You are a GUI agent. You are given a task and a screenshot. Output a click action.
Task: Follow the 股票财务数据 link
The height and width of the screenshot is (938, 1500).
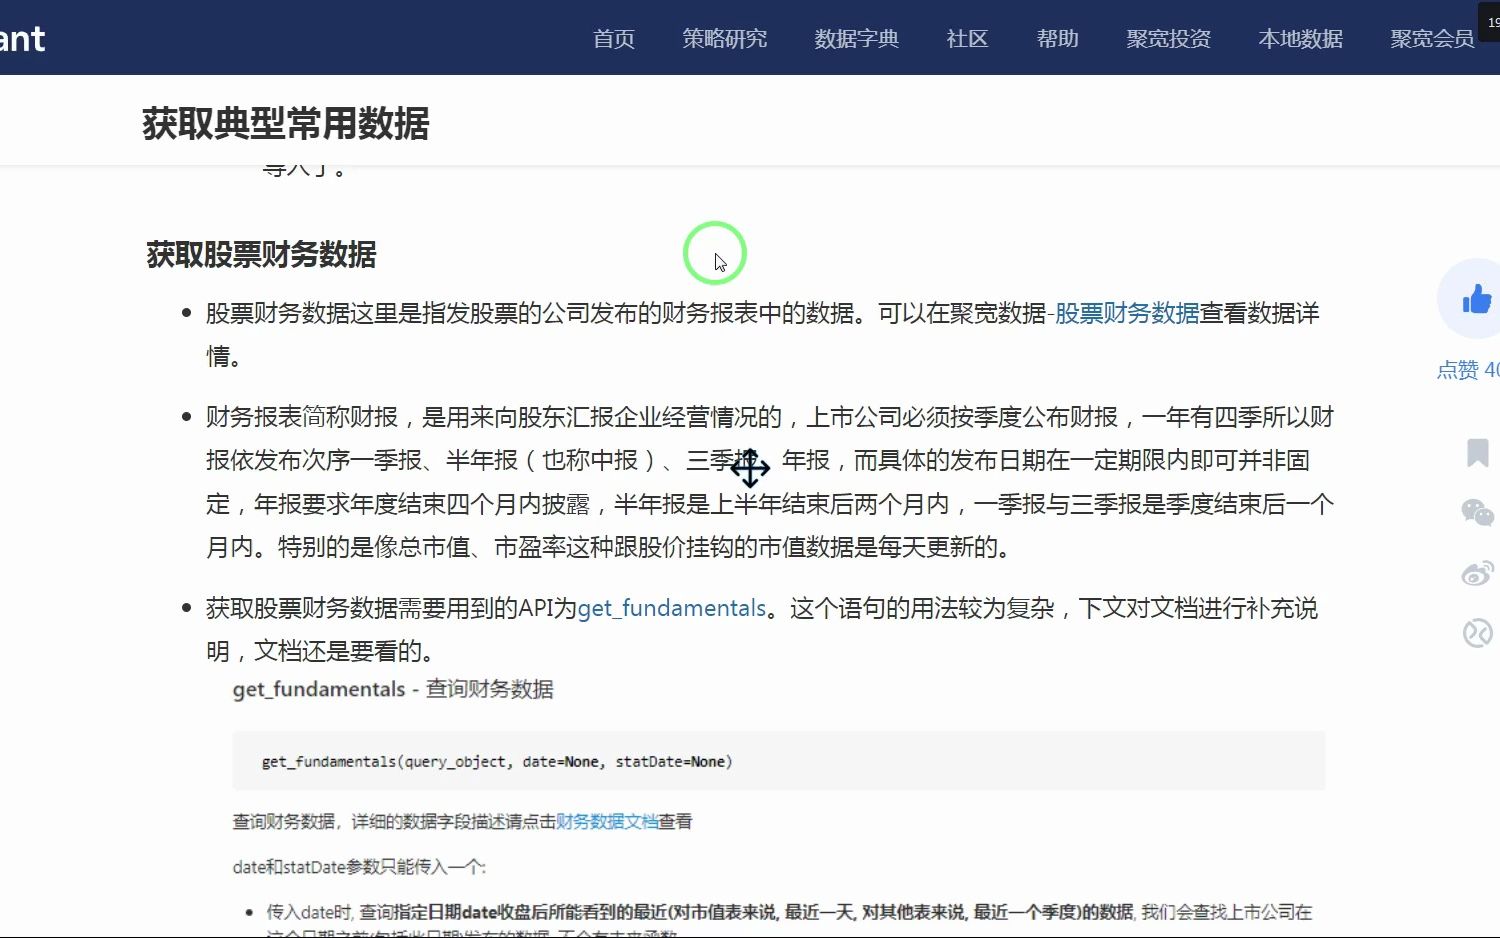click(x=1127, y=313)
